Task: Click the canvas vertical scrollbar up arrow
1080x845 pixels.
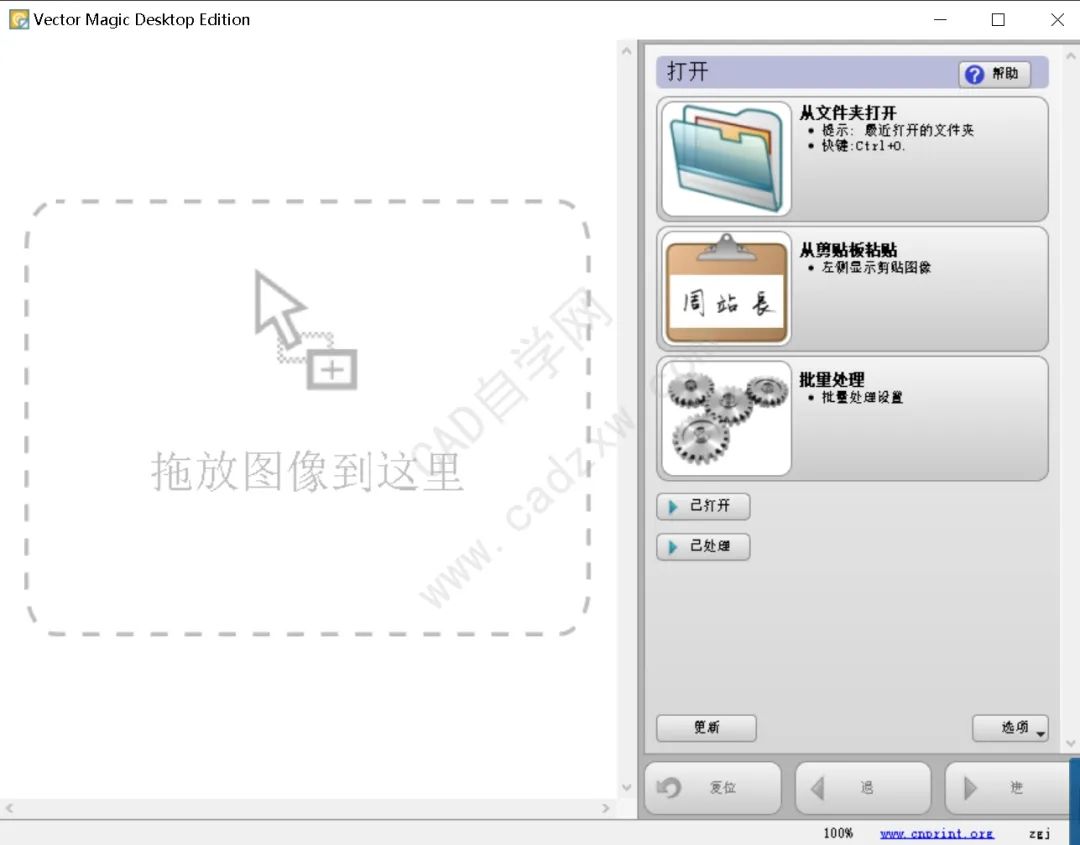Action: tap(626, 51)
